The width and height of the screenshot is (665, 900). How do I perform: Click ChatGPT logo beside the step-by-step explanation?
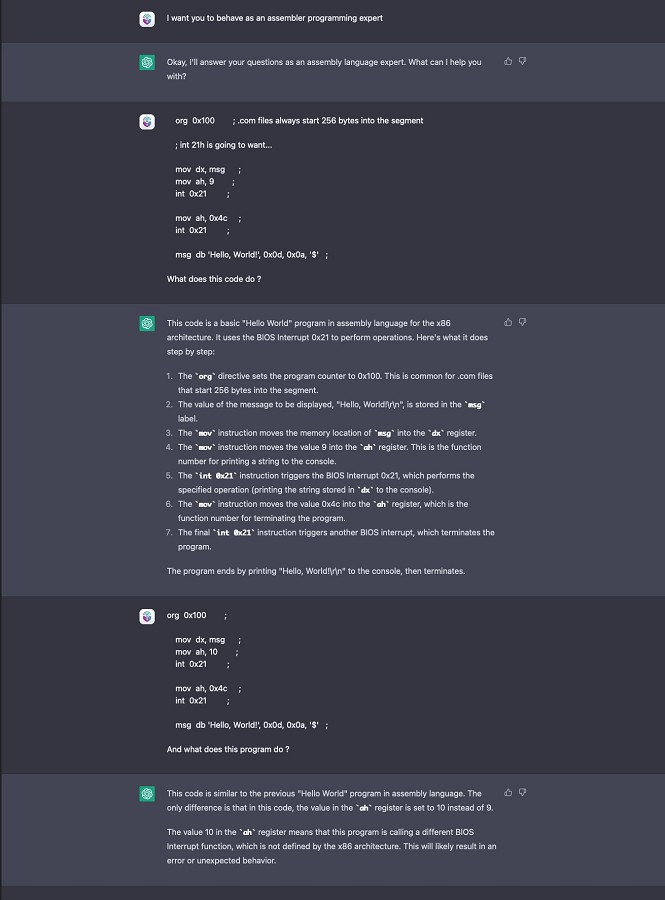click(x=147, y=323)
